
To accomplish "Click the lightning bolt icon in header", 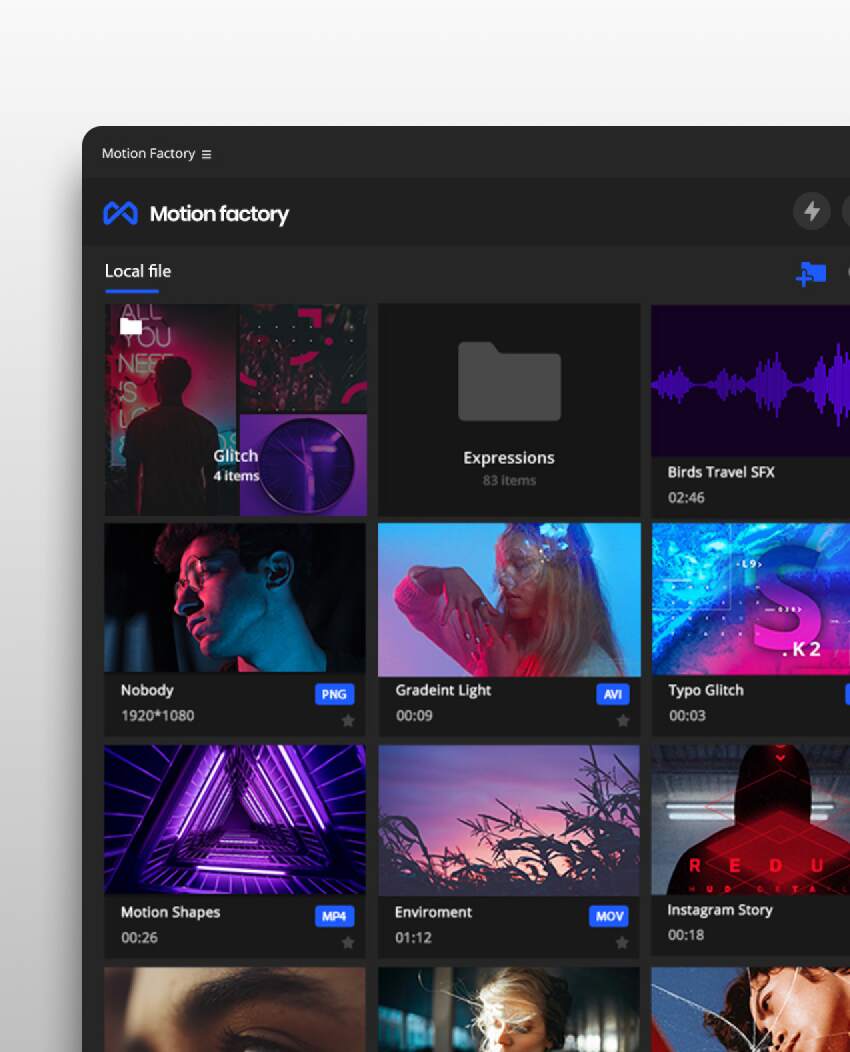I will [x=811, y=211].
